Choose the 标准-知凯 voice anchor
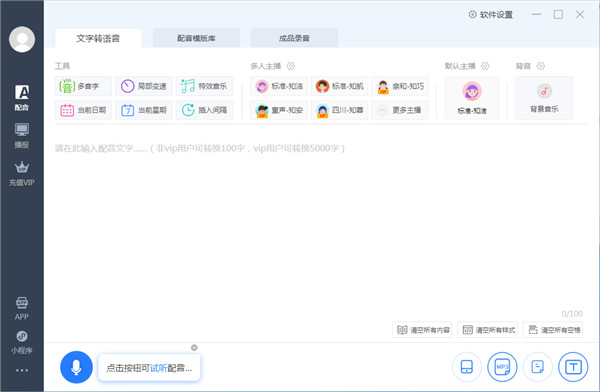 339,86
